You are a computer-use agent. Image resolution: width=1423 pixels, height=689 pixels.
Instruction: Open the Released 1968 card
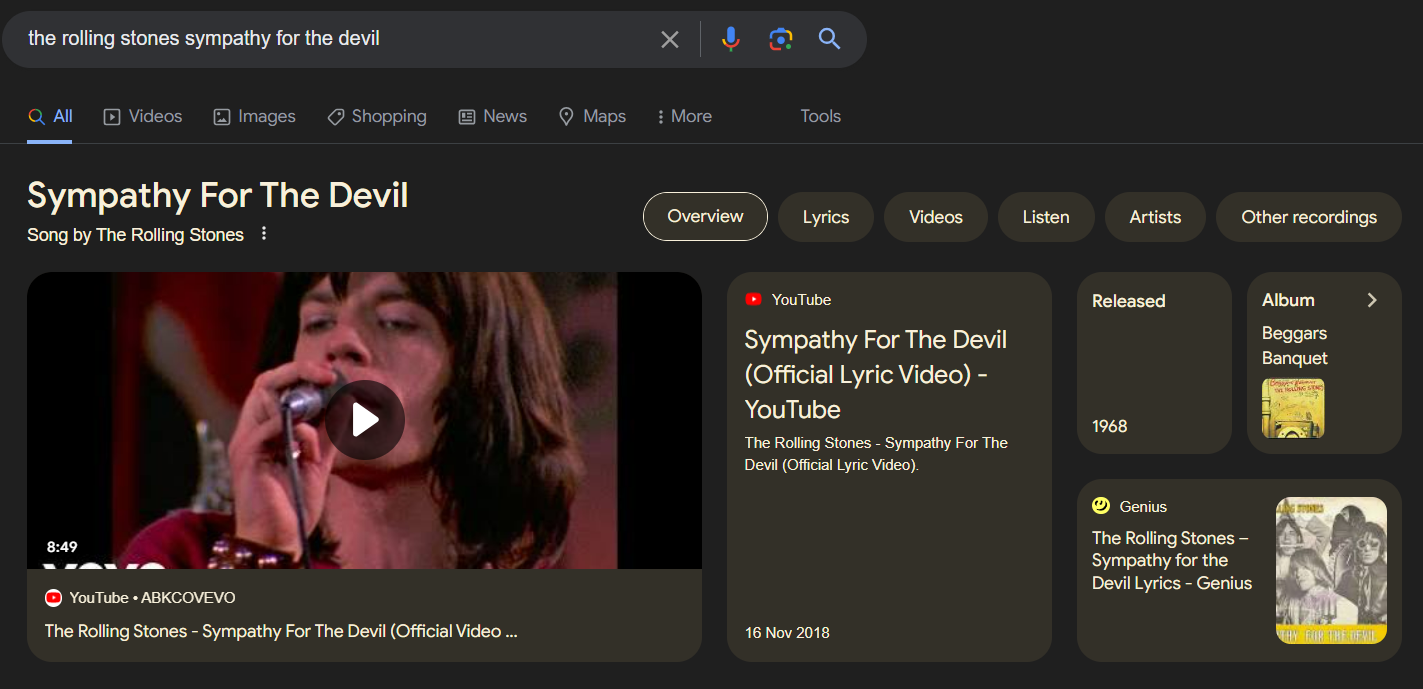pos(1154,363)
